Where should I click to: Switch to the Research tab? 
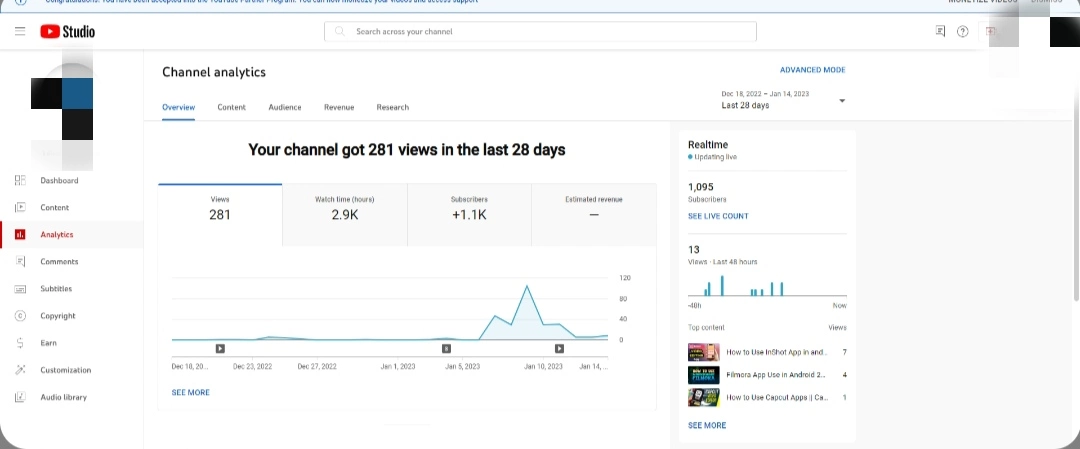tap(393, 107)
